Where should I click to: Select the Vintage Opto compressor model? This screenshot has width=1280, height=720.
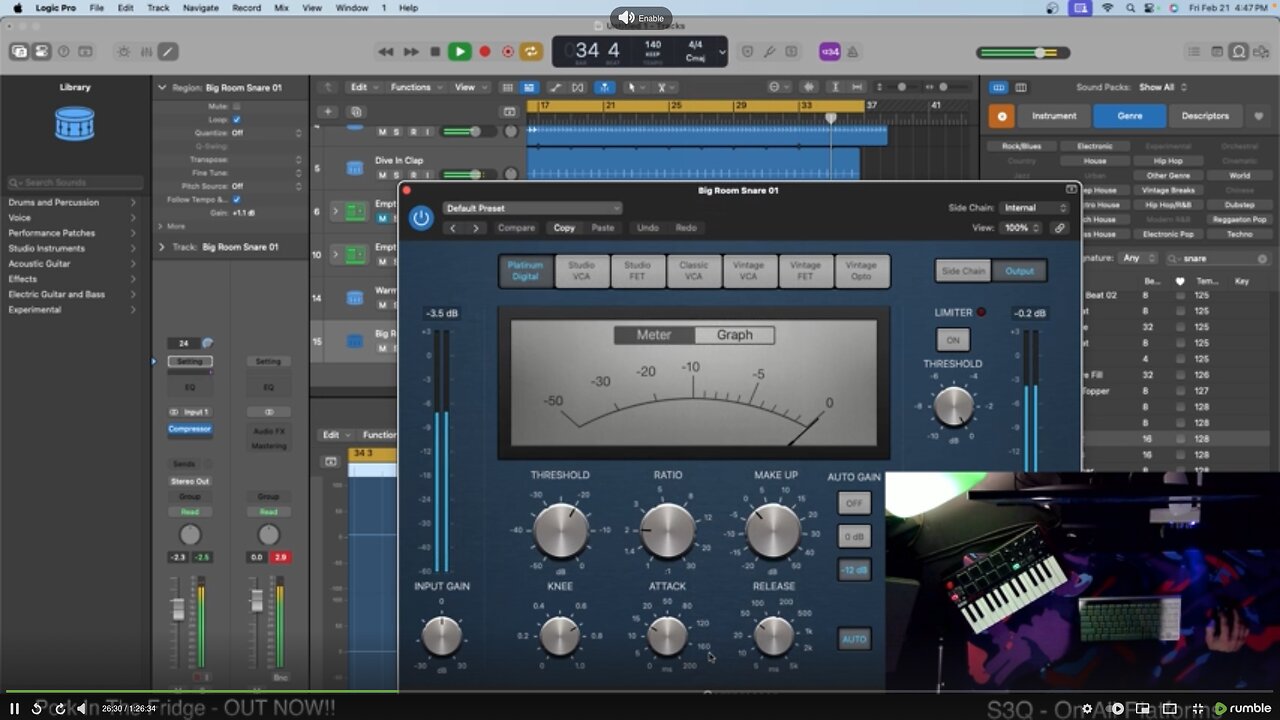(x=861, y=271)
